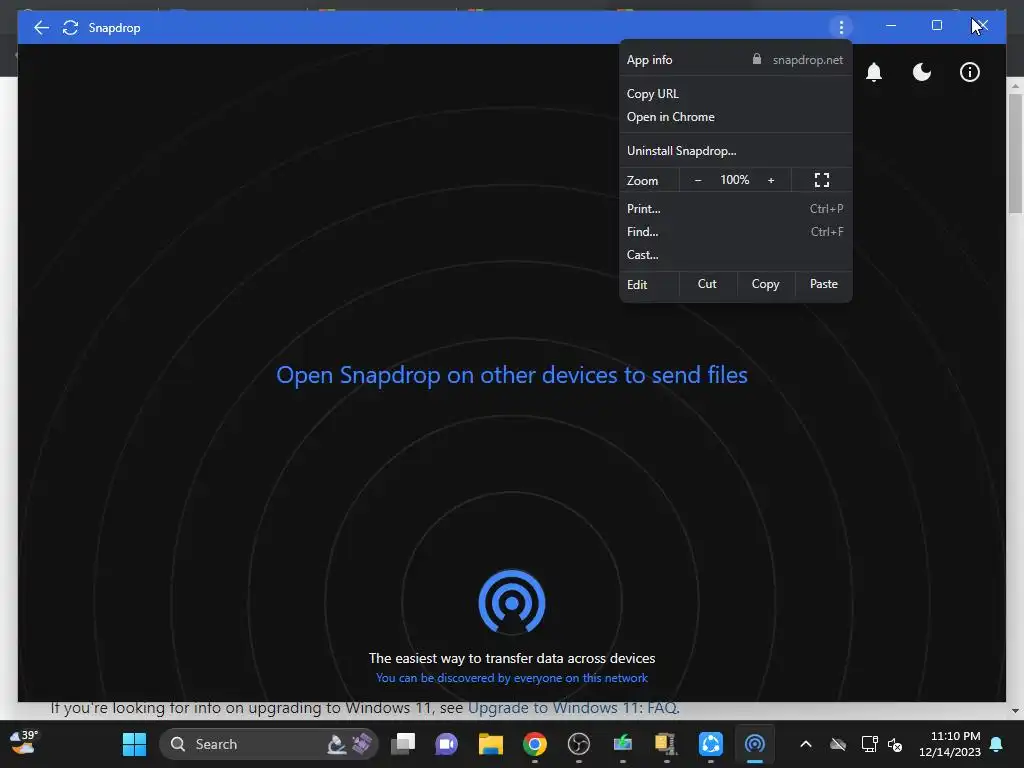
Task: Choose Cast... from the menu
Action: [x=735, y=255]
